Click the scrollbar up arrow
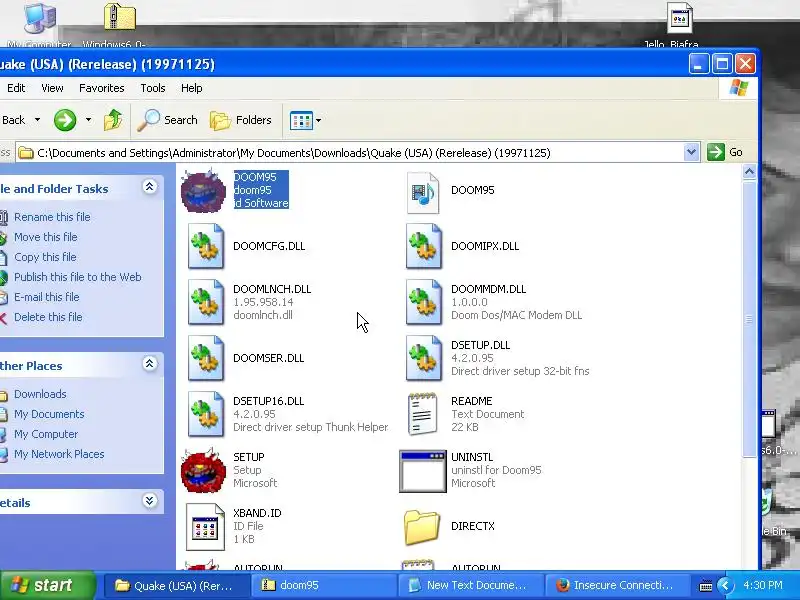The width and height of the screenshot is (800, 600). coord(749,172)
